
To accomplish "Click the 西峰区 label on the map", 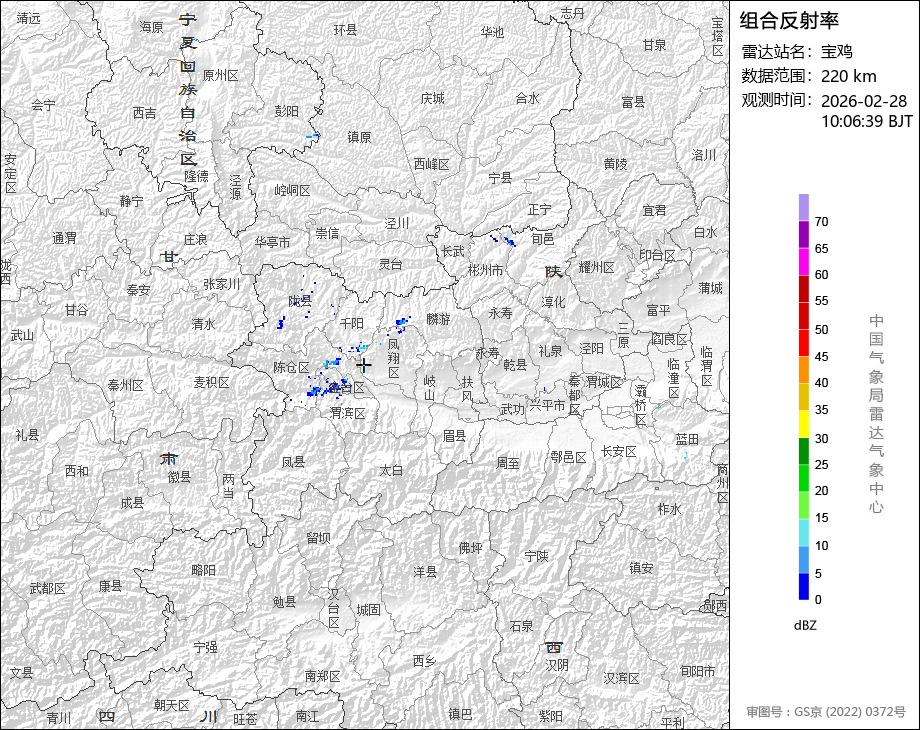I will pos(431,164).
